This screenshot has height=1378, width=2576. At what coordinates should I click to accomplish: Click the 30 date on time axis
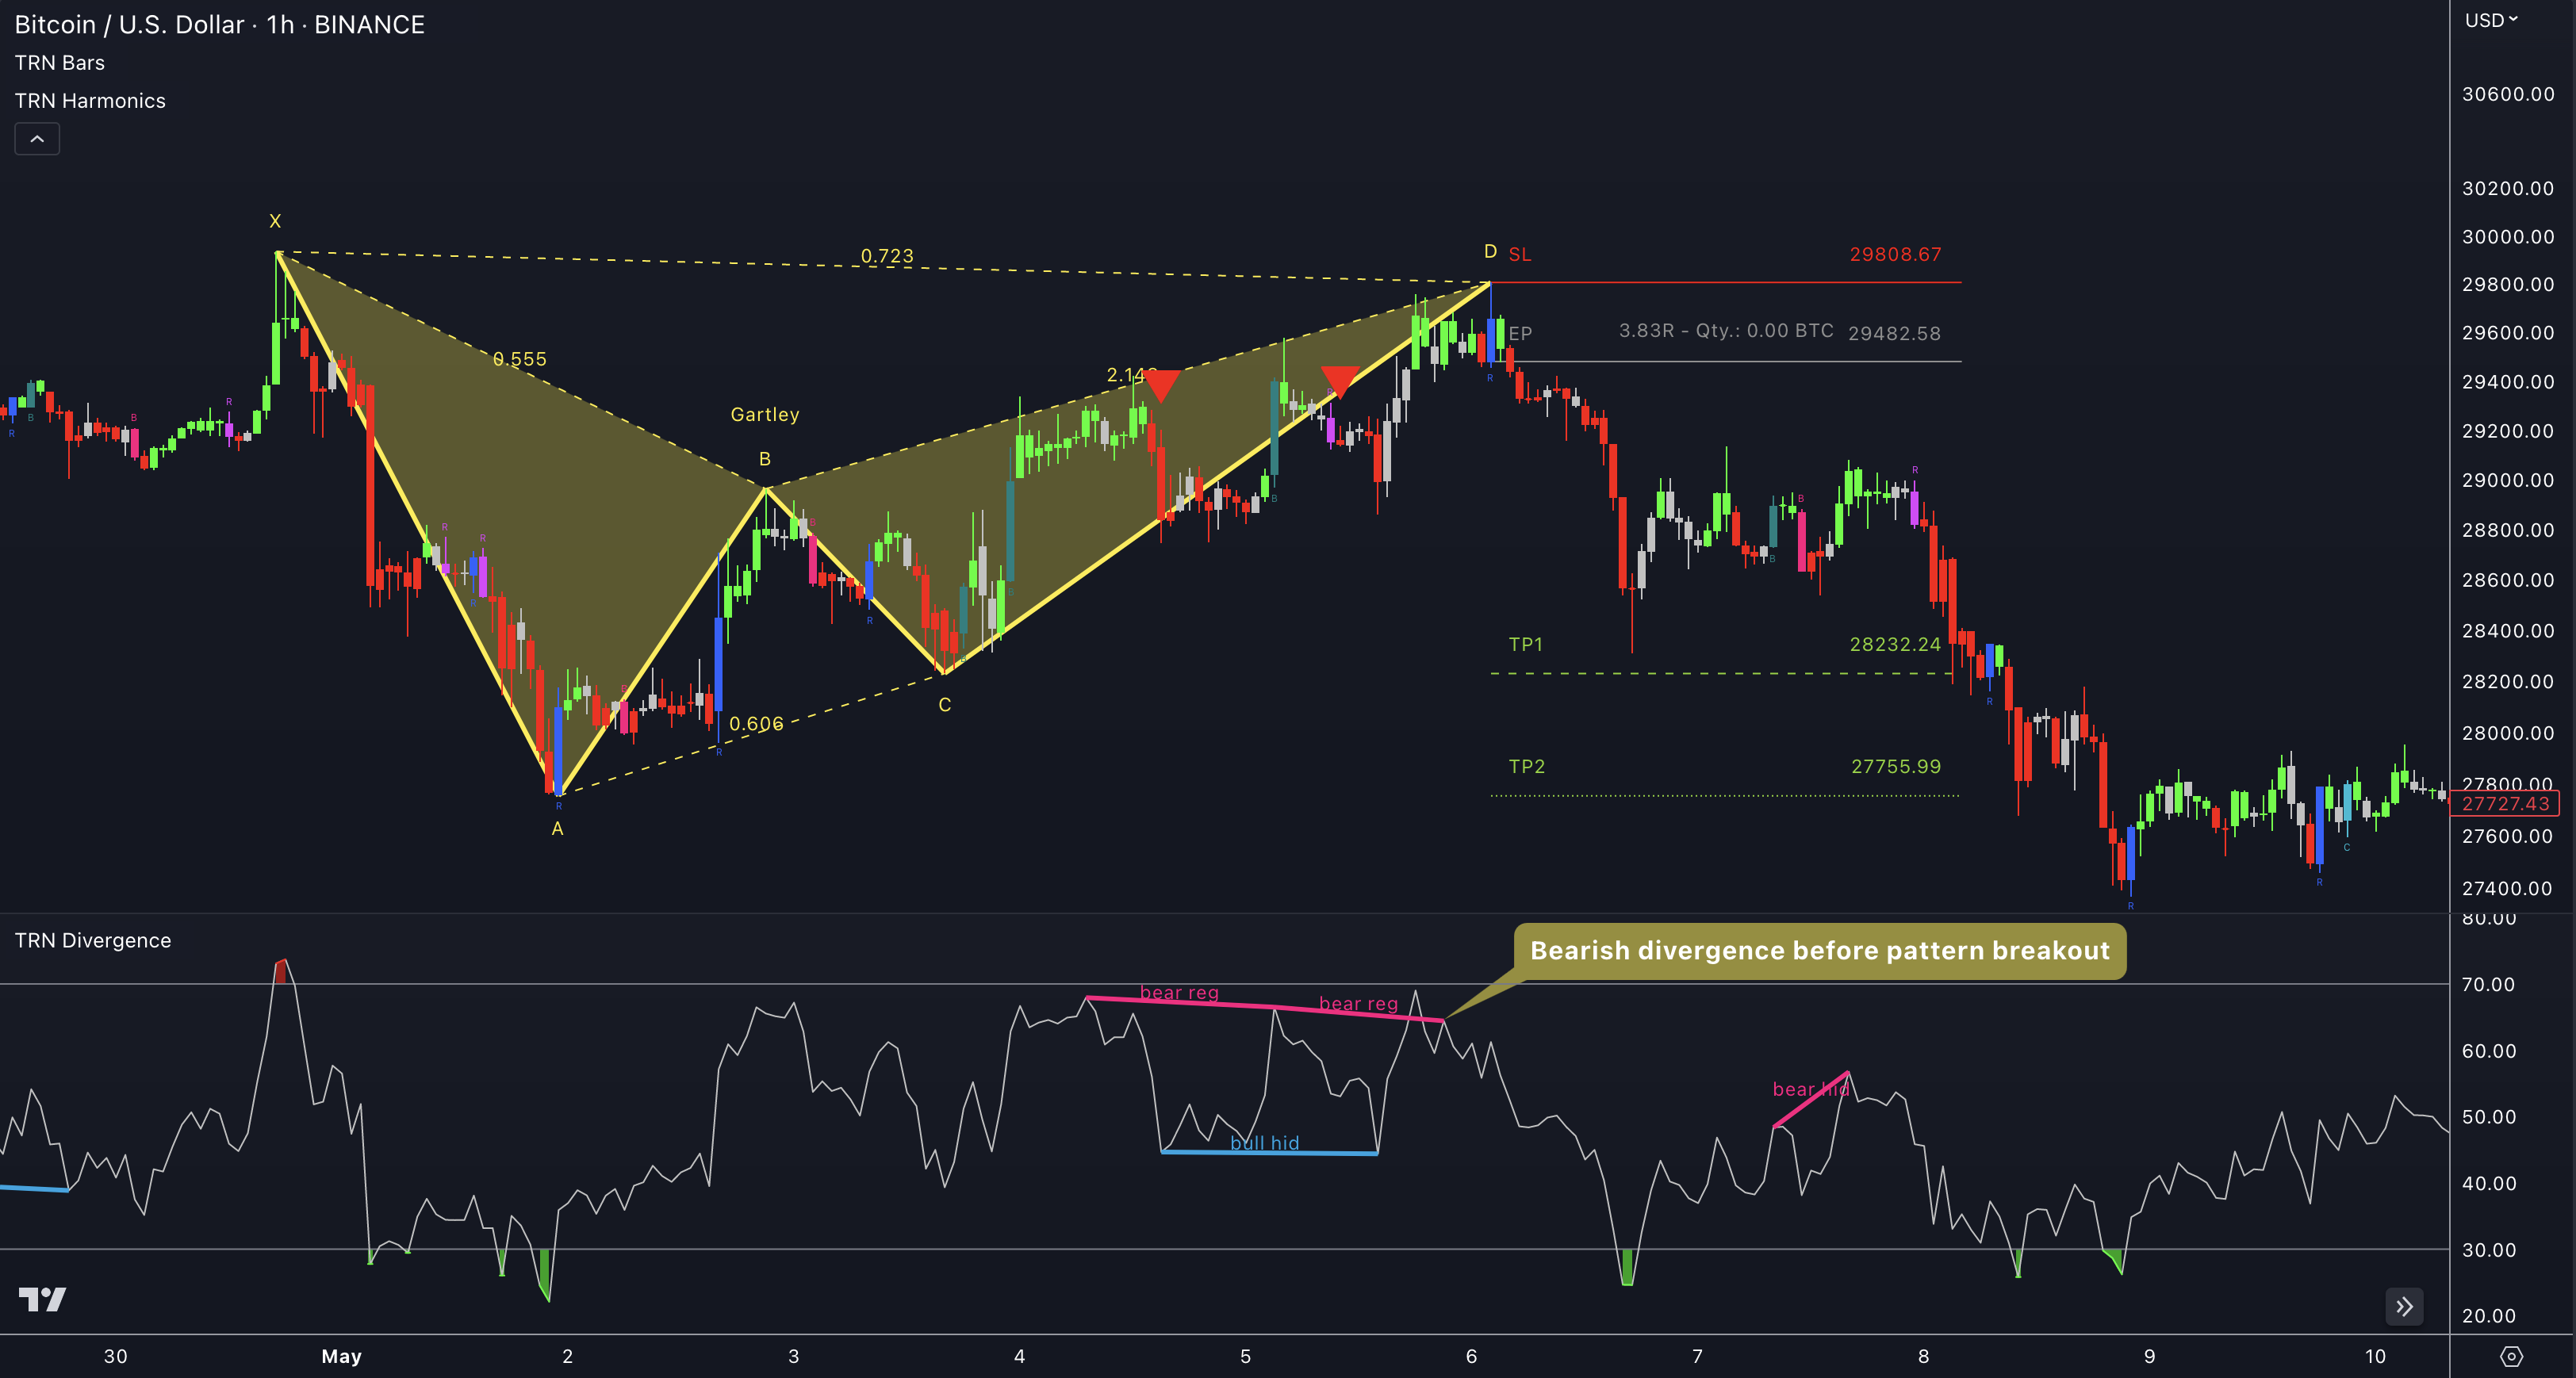pos(116,1356)
